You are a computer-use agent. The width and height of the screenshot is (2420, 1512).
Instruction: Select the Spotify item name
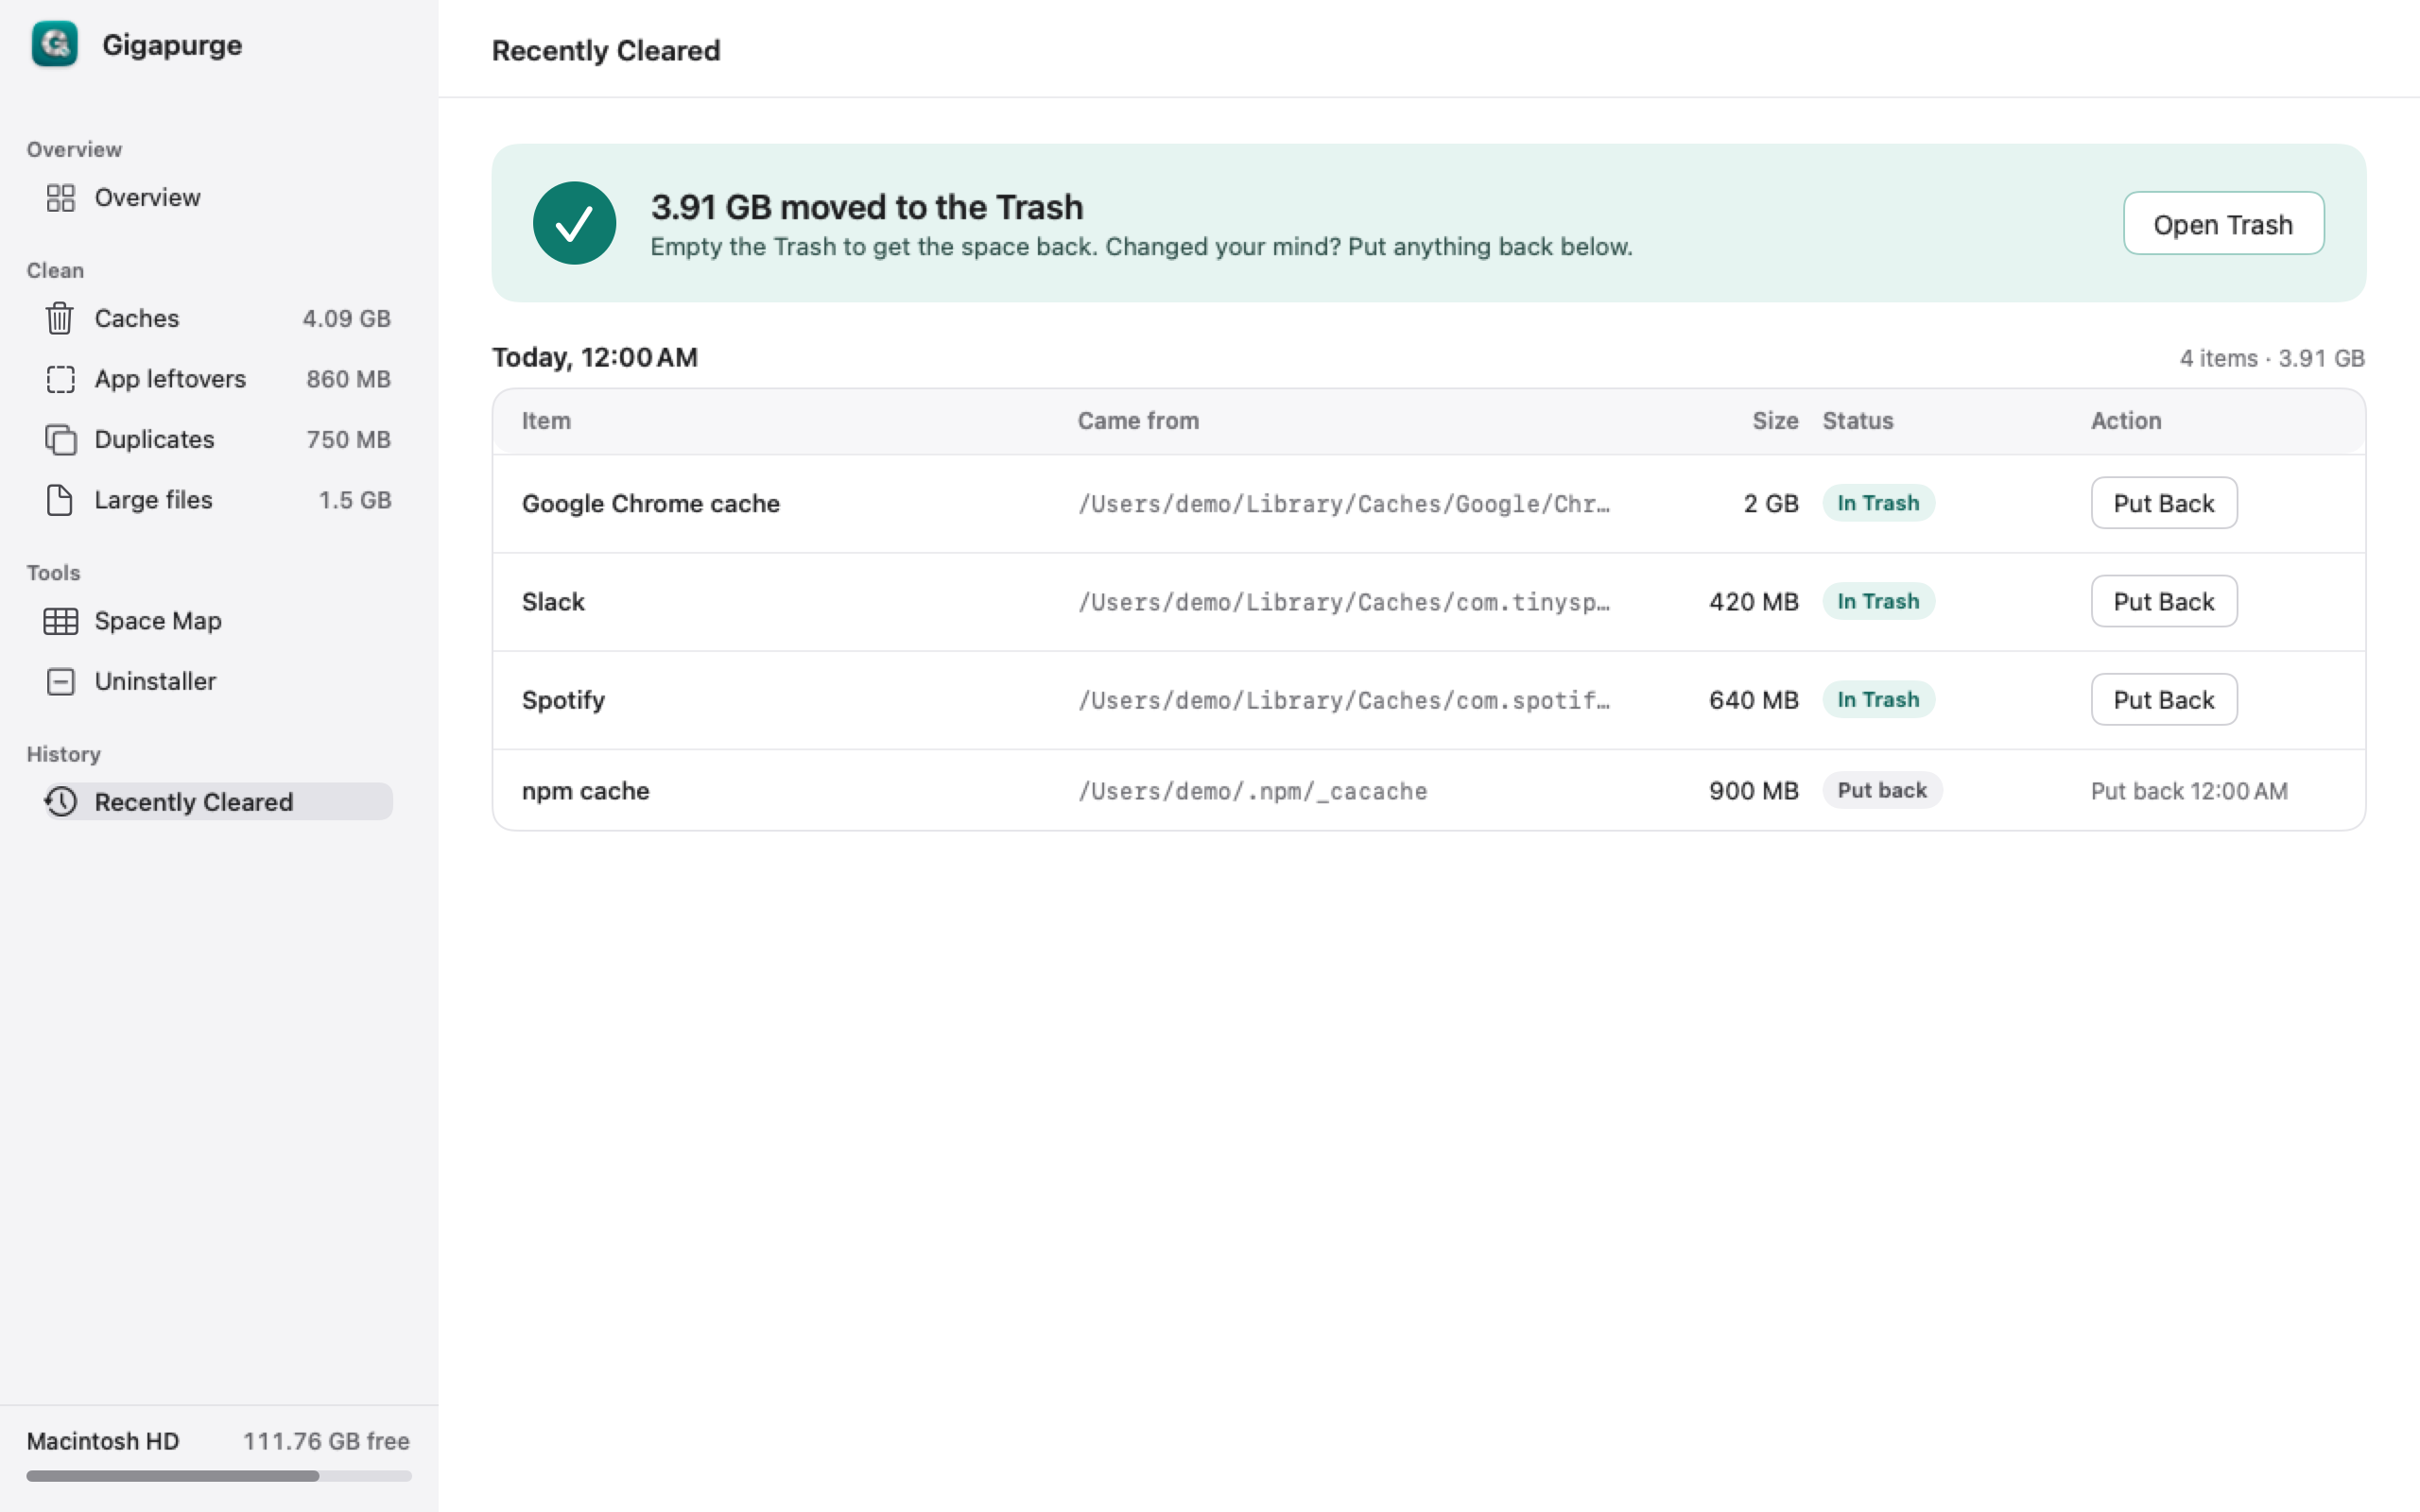563,700
